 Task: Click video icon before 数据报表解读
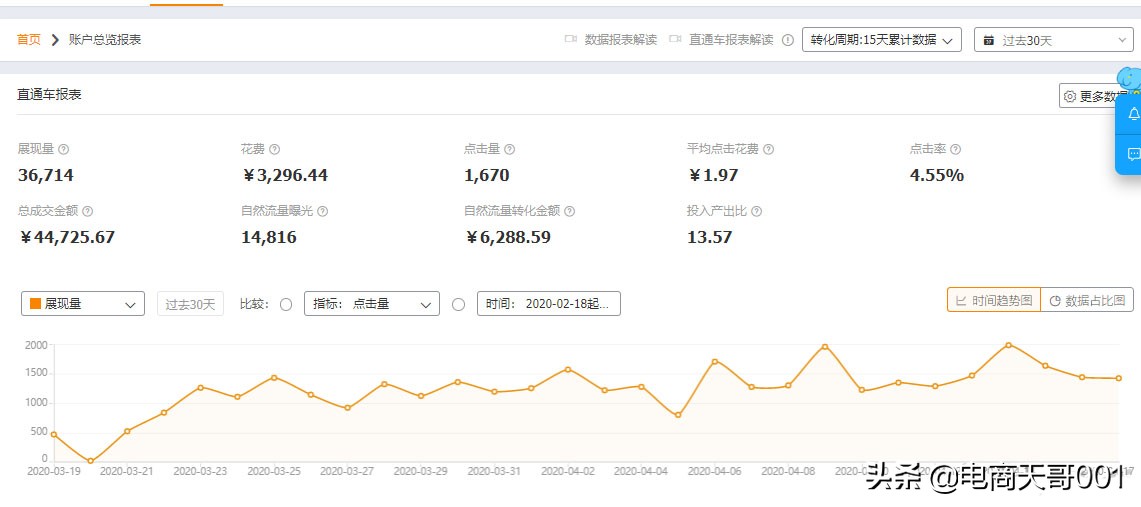pyautogui.click(x=571, y=39)
